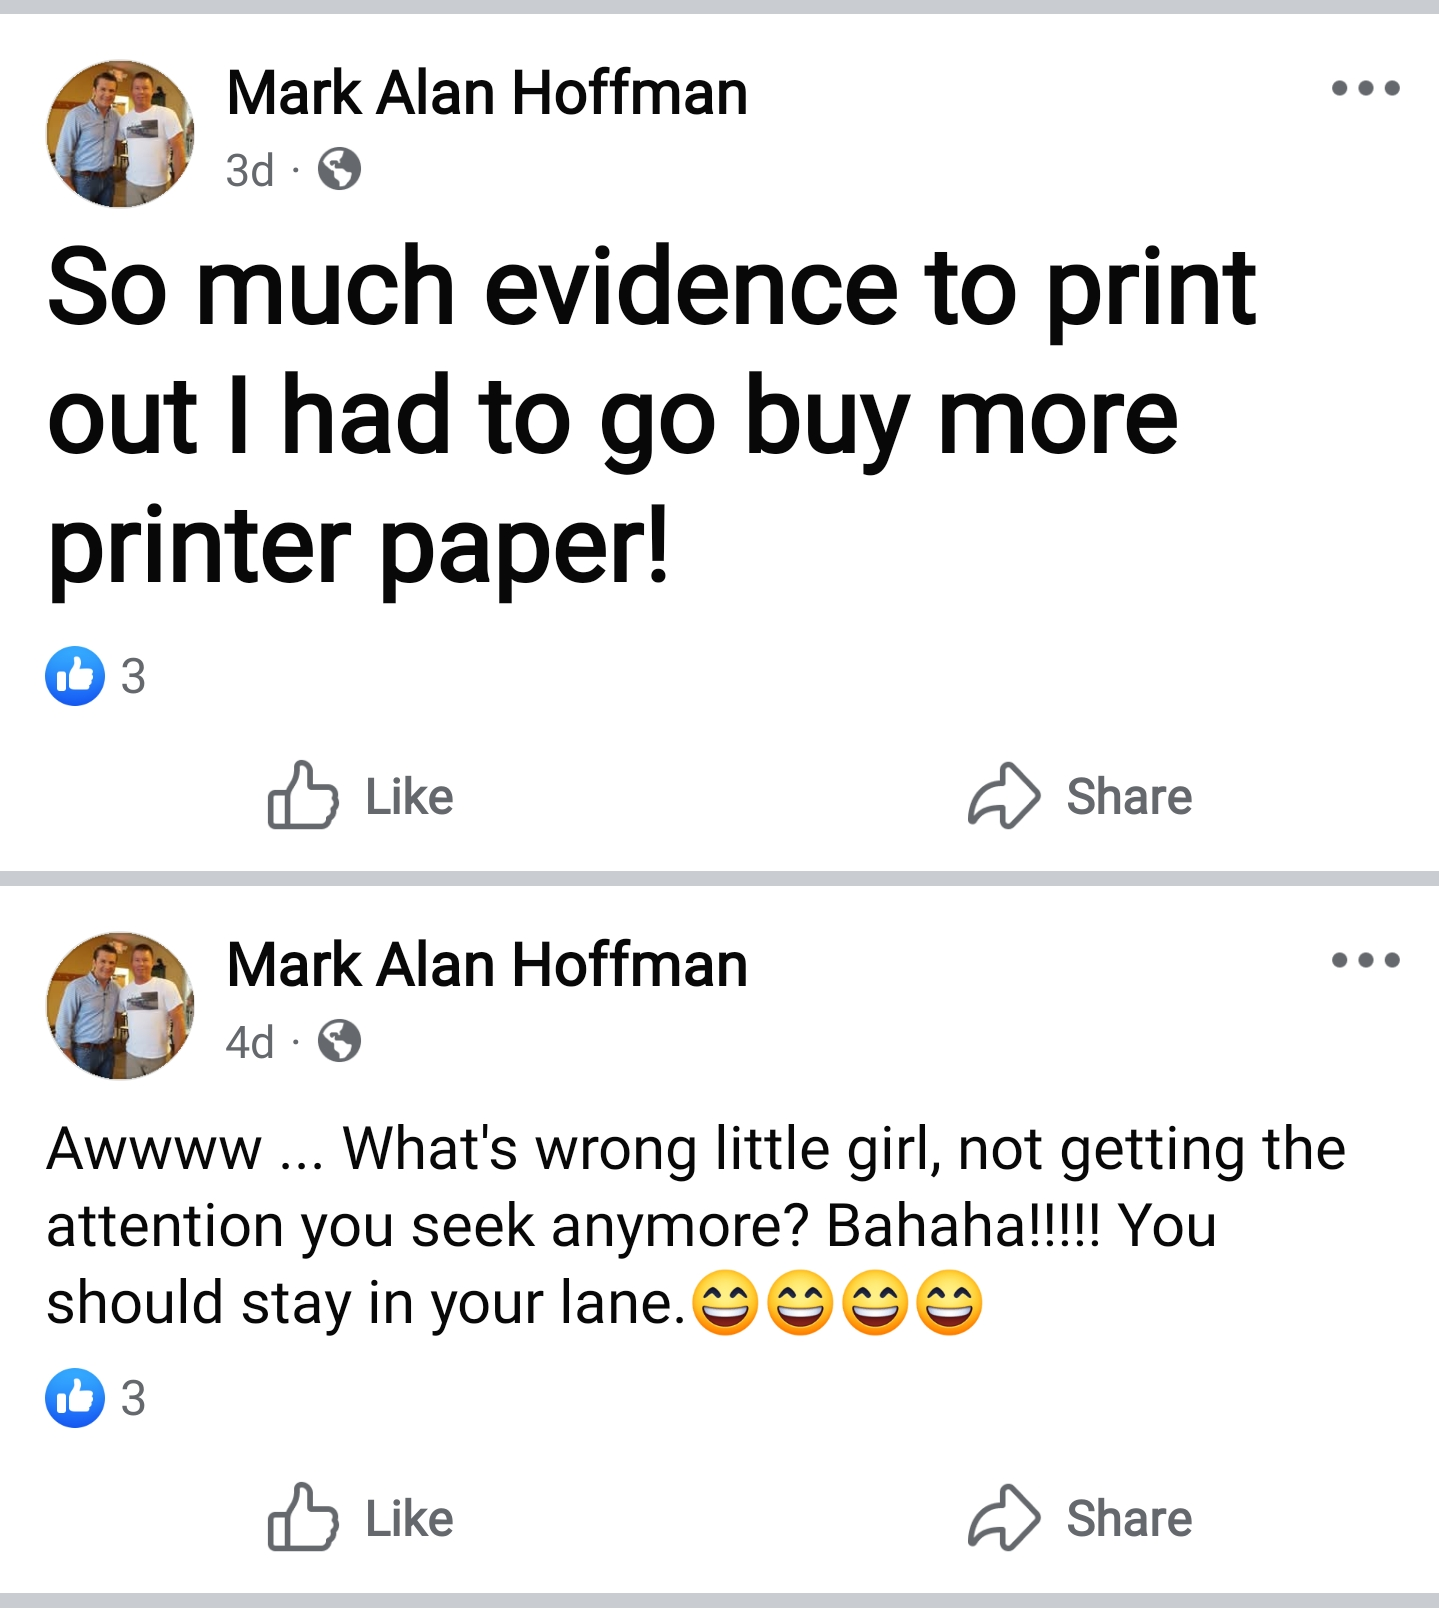Screen dimensions: 1439x1611
Task: Click globe privacy icon on 3d post
Action: click(339, 169)
